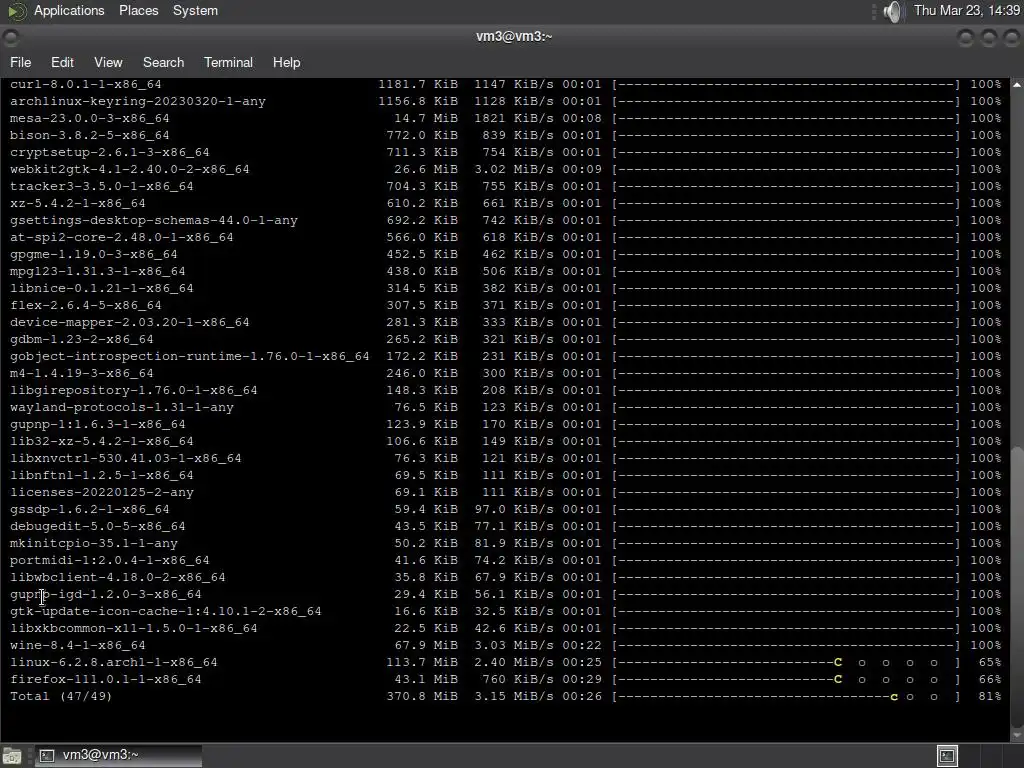
Task: Click mpg123-1.31.3-1-x86_64 package name
Action: point(97,271)
